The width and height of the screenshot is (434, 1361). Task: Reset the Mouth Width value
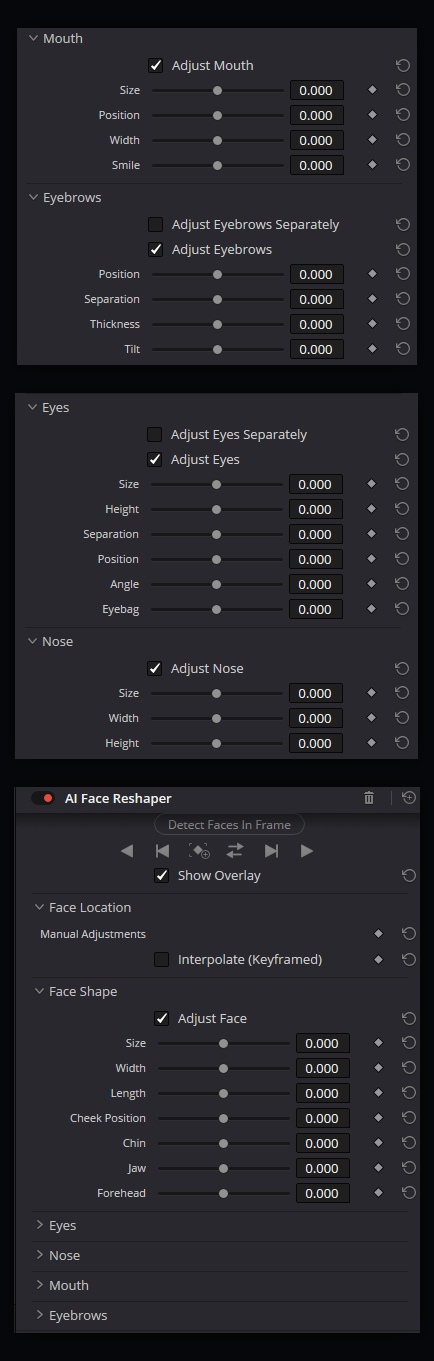click(x=403, y=140)
